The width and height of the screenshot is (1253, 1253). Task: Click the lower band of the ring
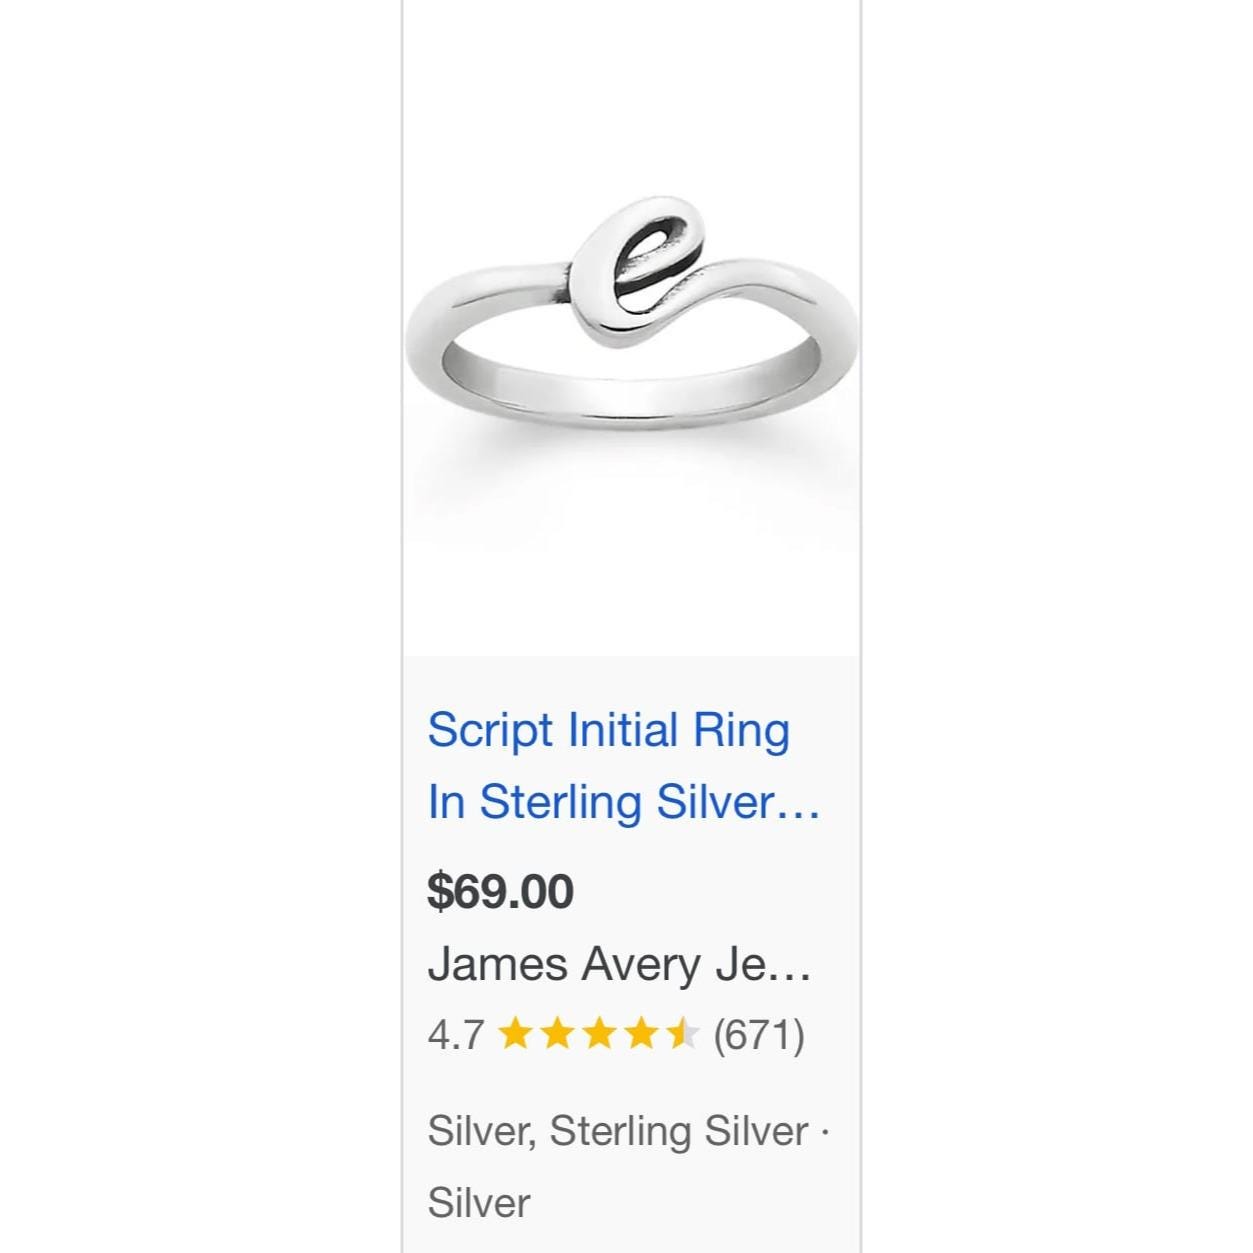tap(630, 403)
